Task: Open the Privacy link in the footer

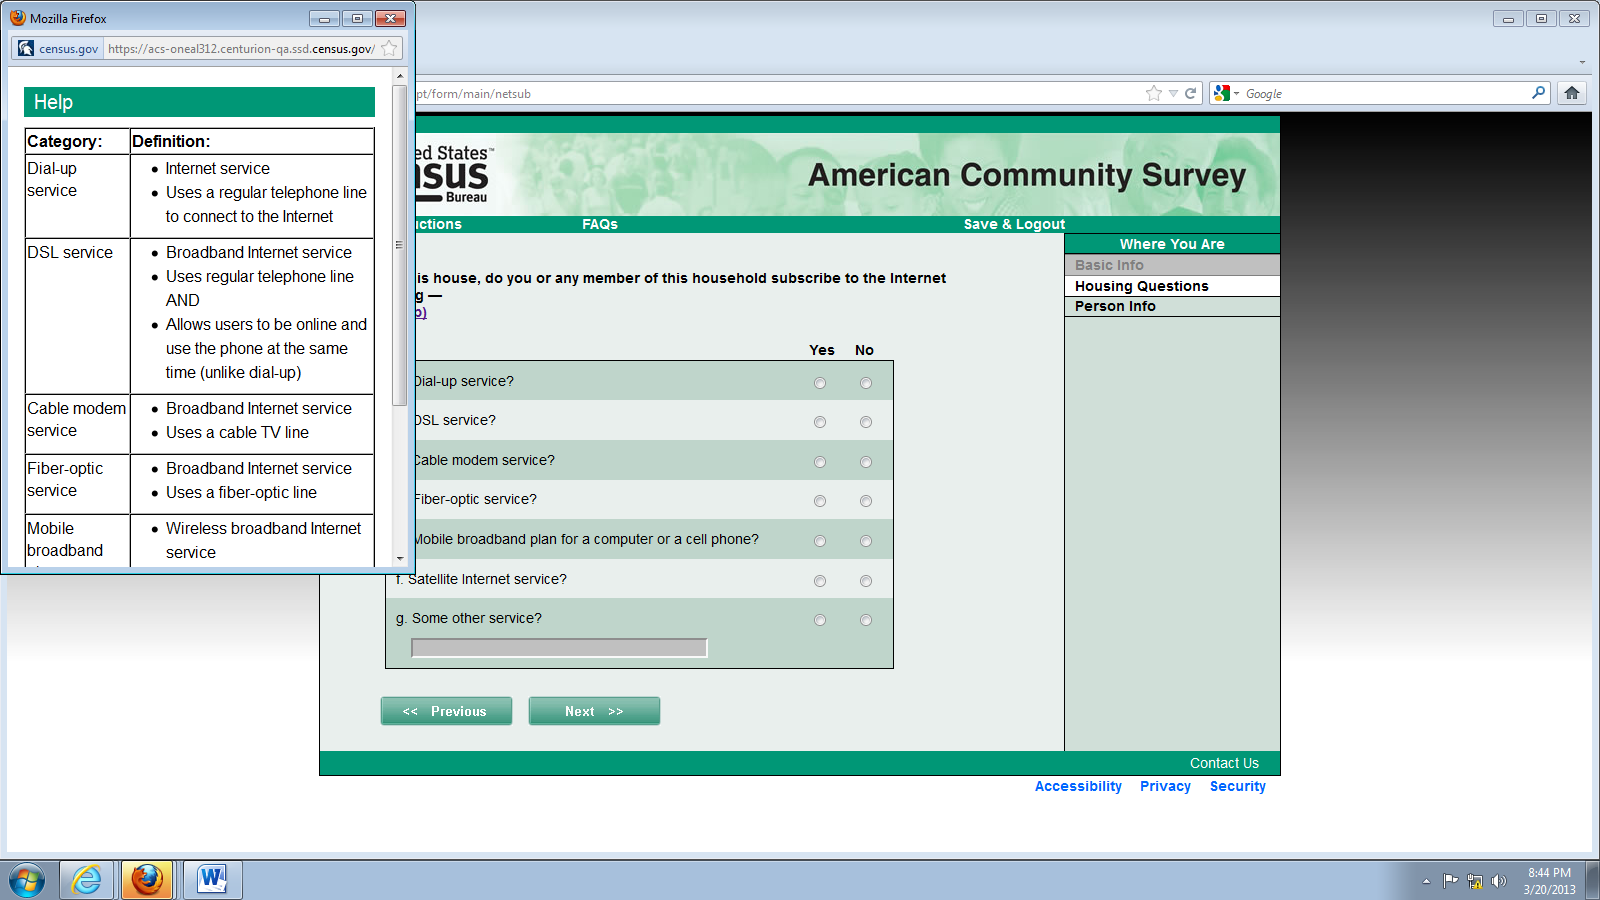Action: (1165, 786)
